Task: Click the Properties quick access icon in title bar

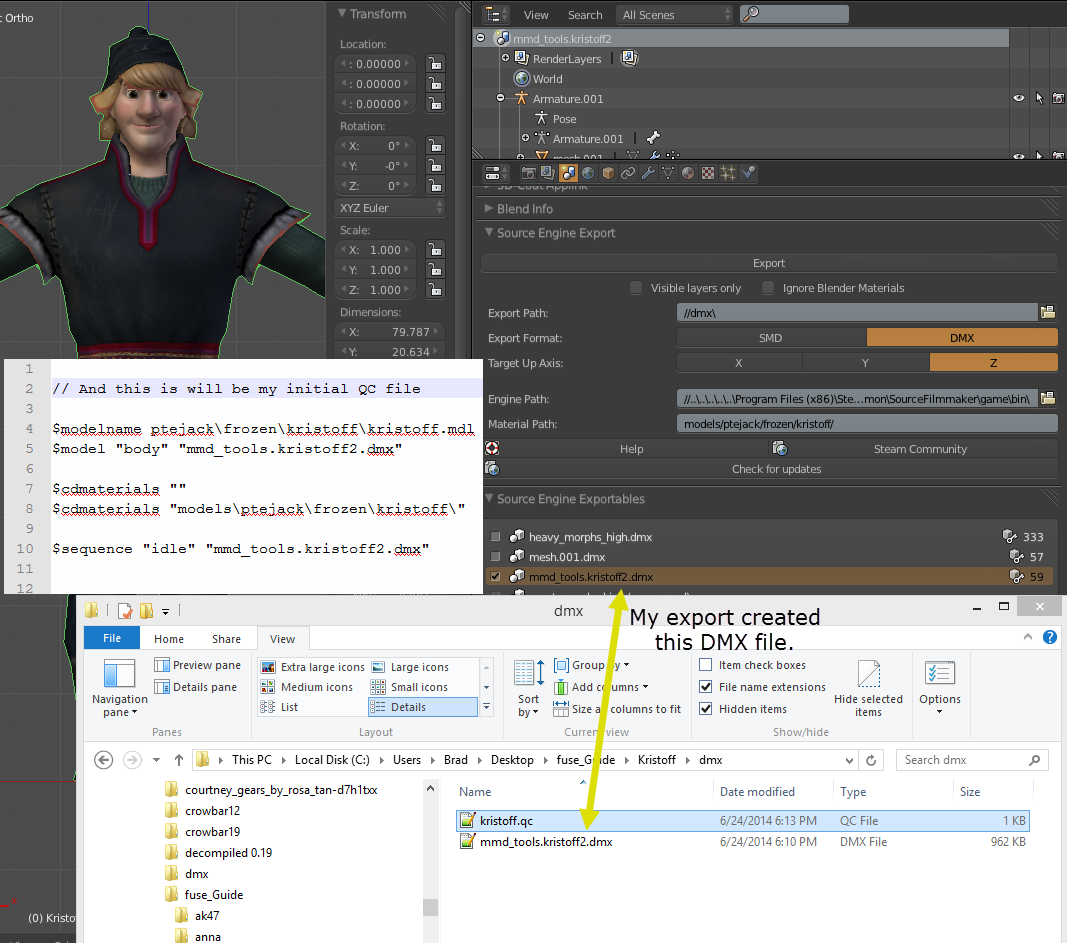Action: (x=125, y=610)
